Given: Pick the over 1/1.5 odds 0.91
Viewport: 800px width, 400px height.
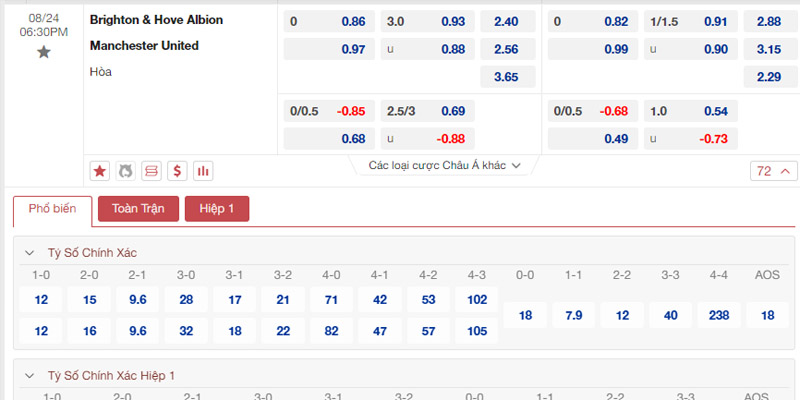Looking at the screenshot, I should pyautogui.click(x=691, y=21).
